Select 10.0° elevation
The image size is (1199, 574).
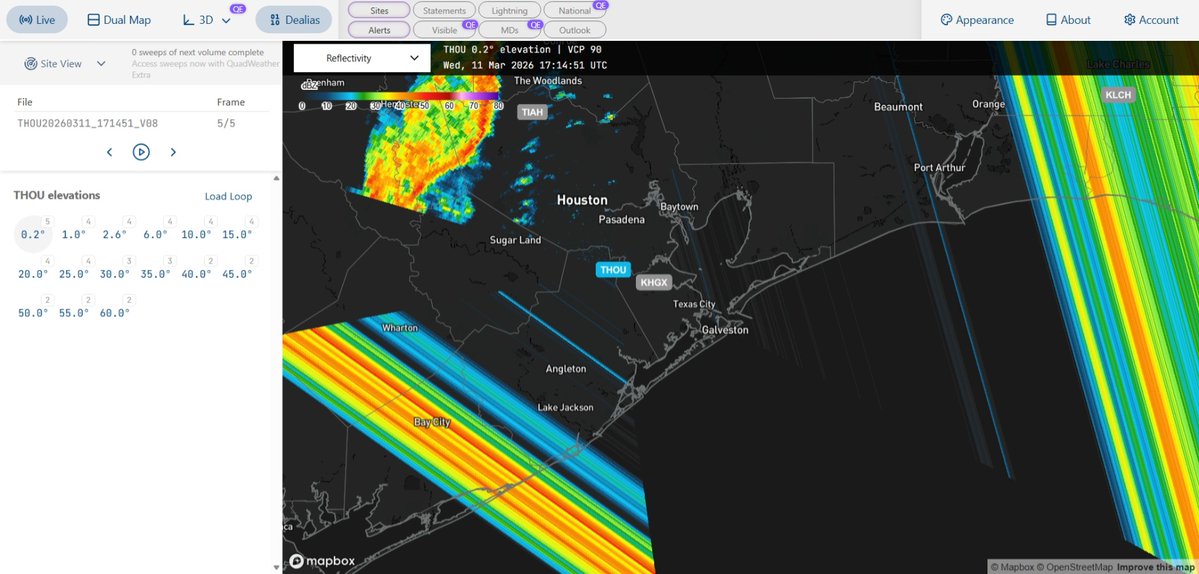pos(197,234)
